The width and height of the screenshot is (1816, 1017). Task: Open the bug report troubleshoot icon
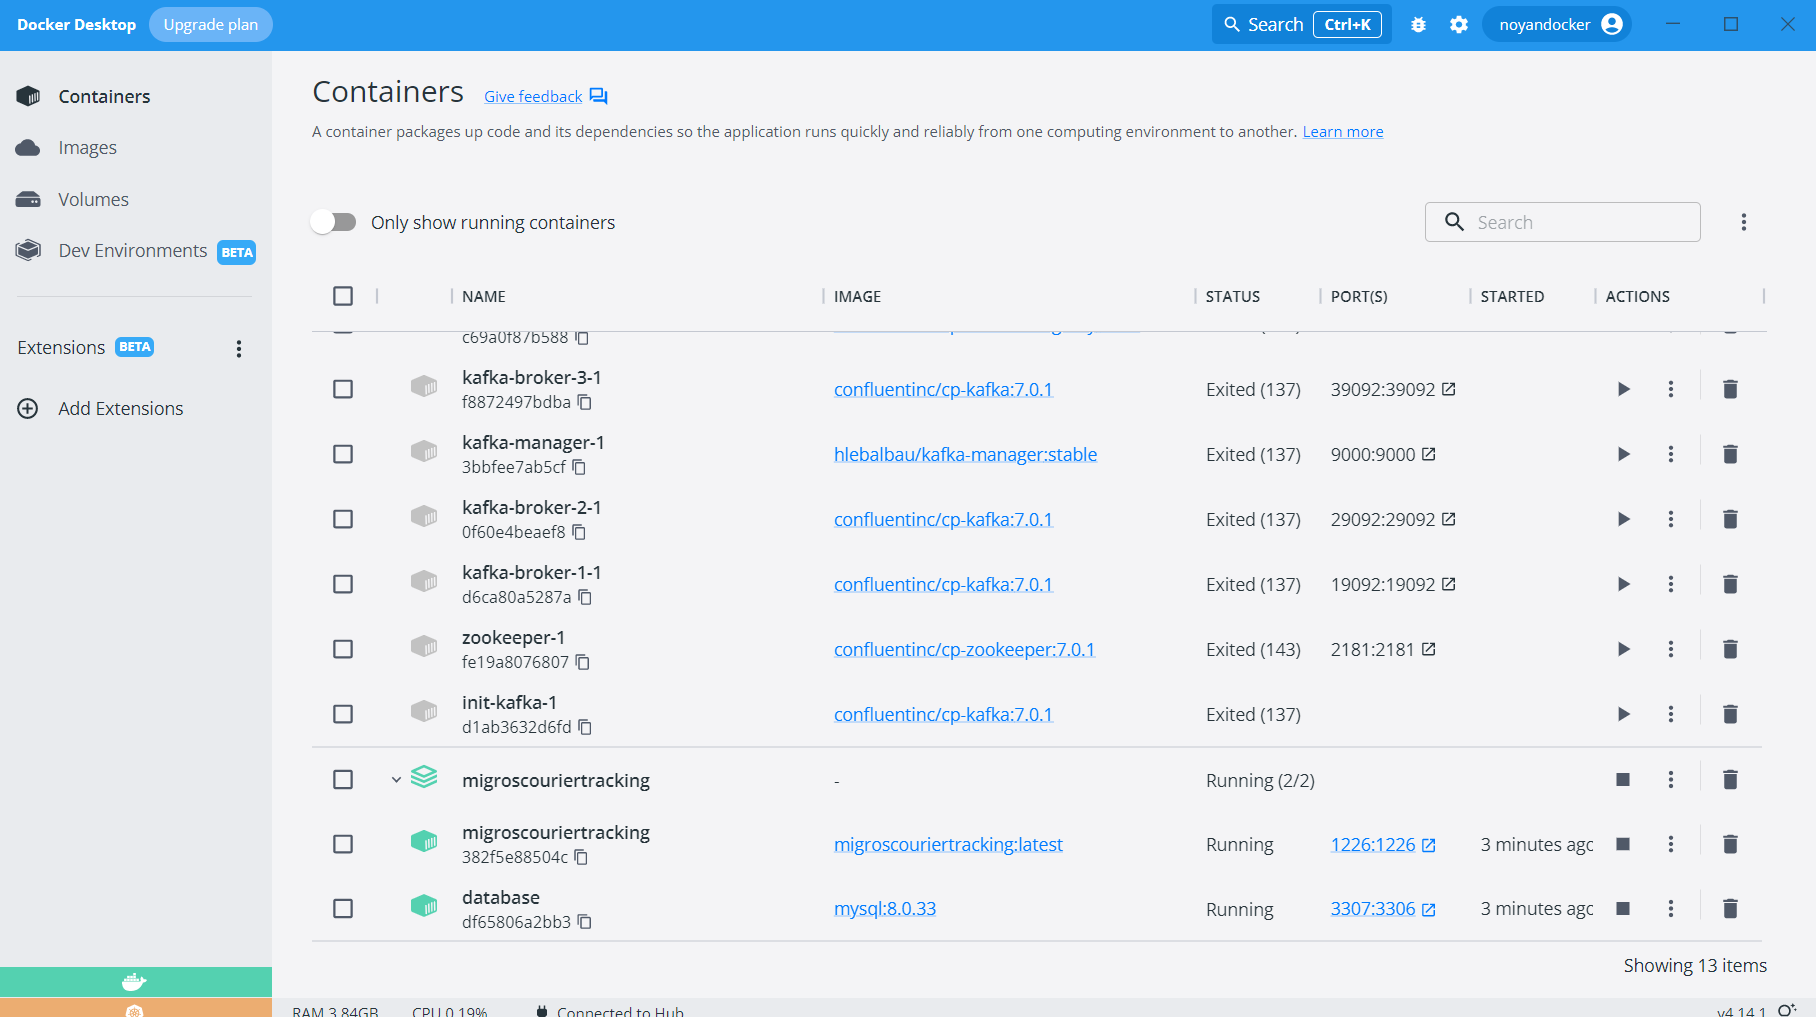click(x=1418, y=25)
